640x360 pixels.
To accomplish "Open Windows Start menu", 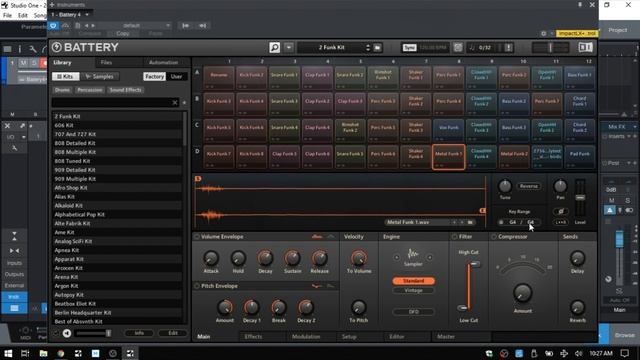I will click(x=8, y=353).
